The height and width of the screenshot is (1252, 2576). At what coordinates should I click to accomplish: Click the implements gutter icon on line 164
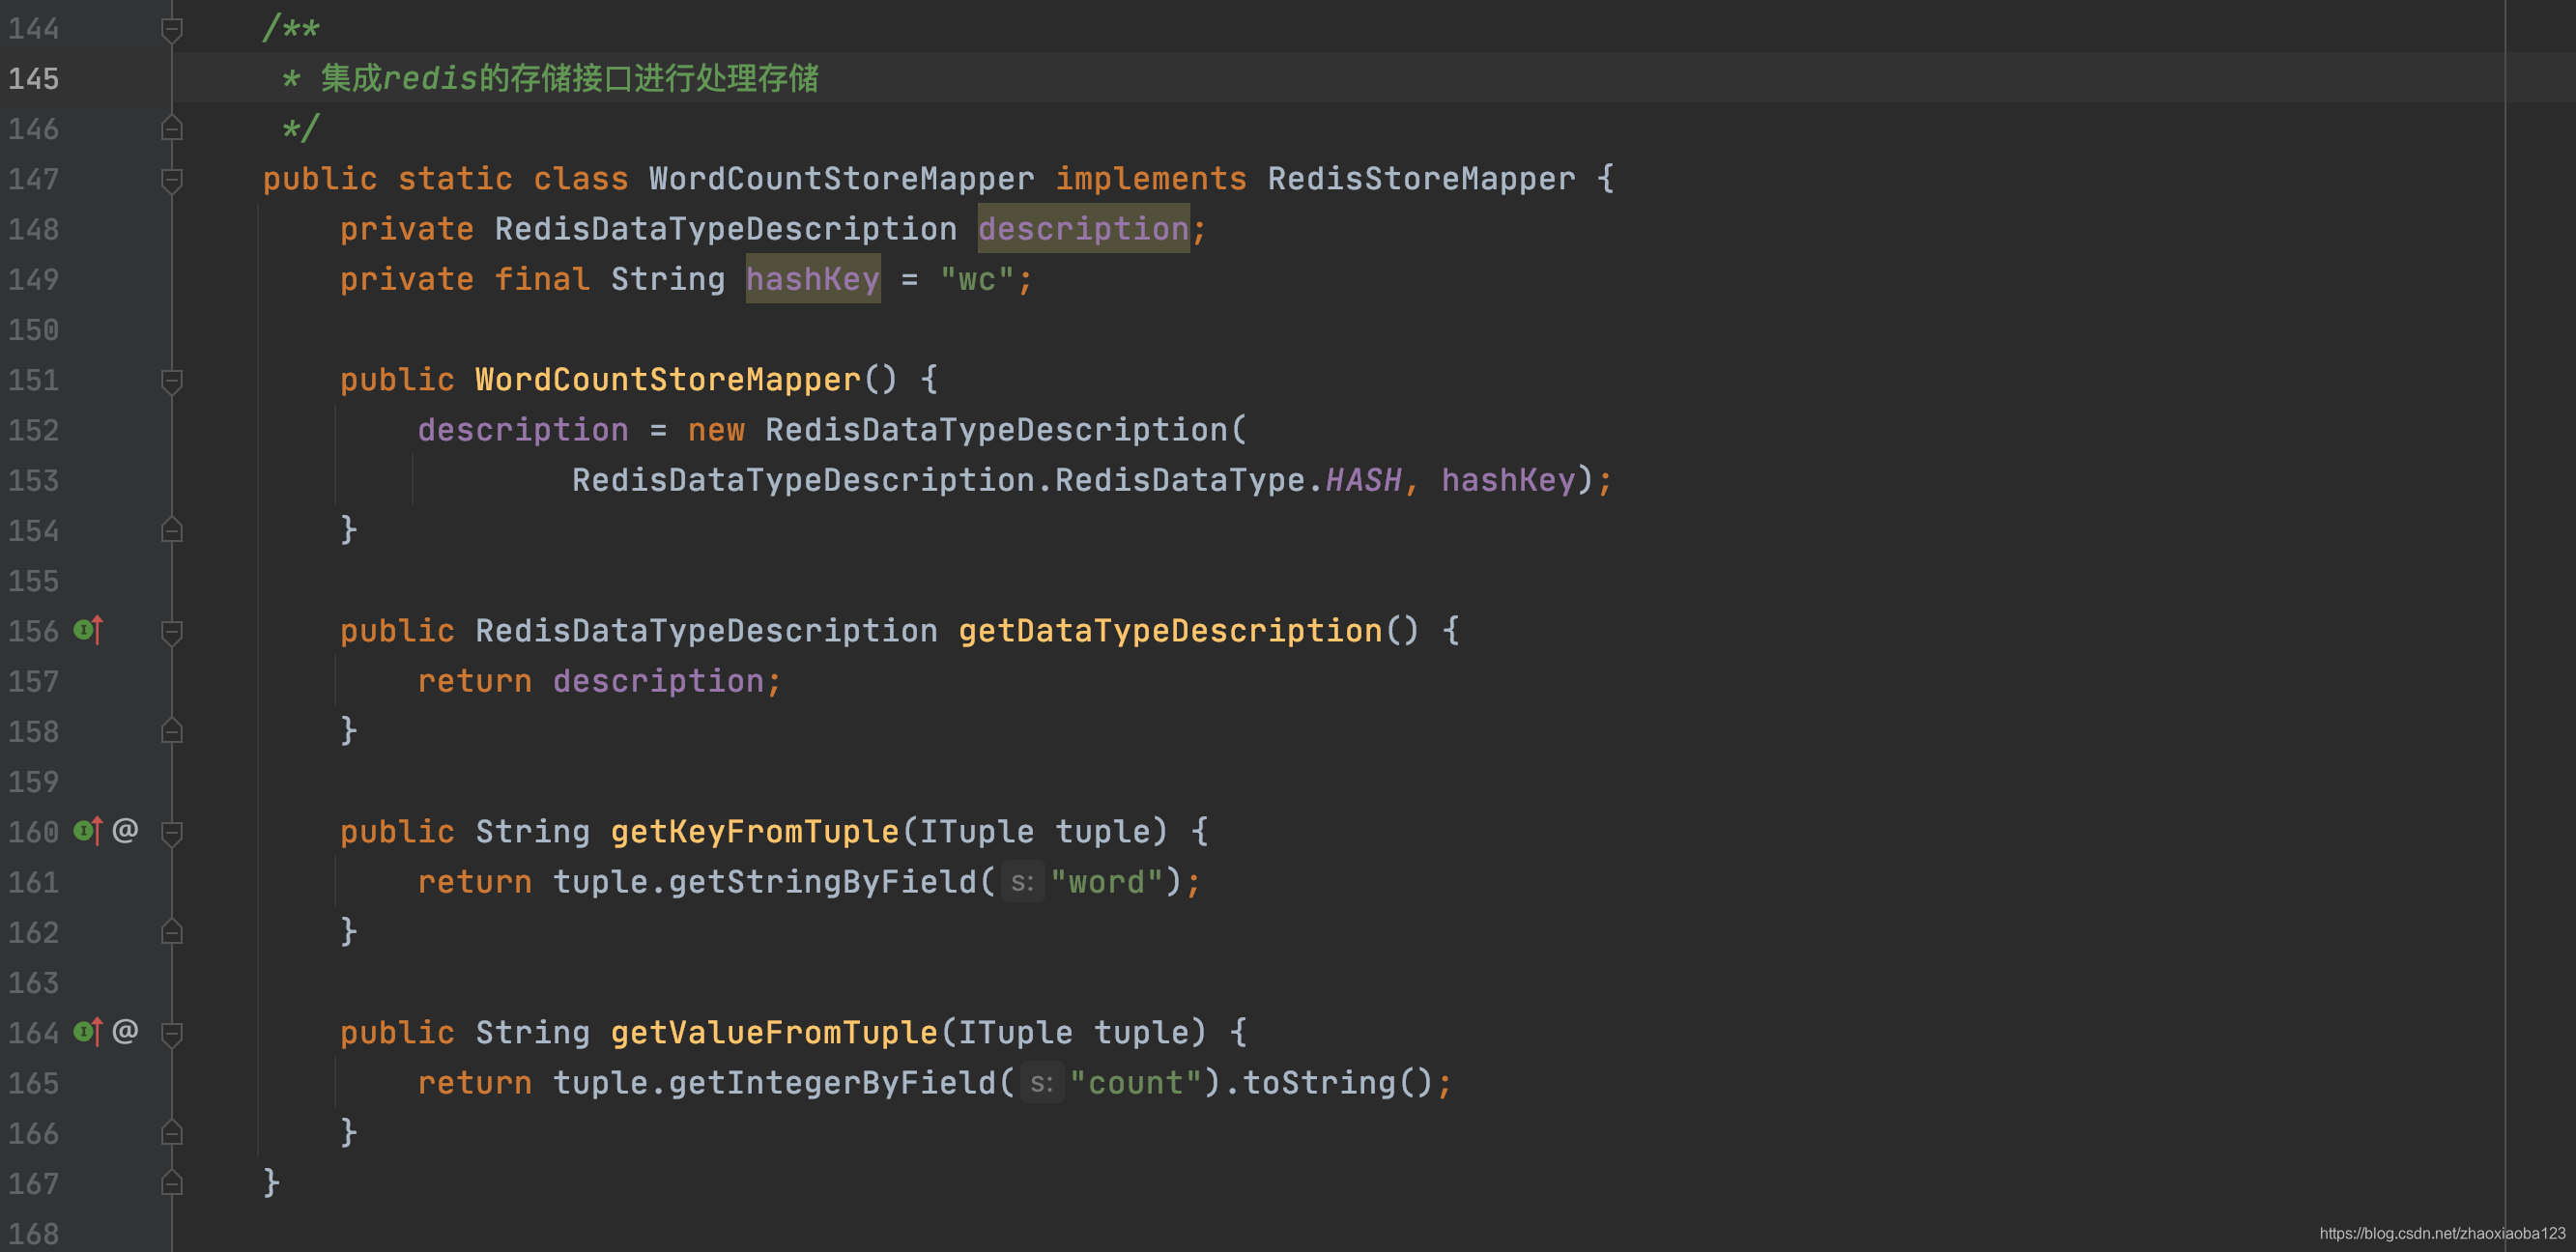[x=88, y=1032]
